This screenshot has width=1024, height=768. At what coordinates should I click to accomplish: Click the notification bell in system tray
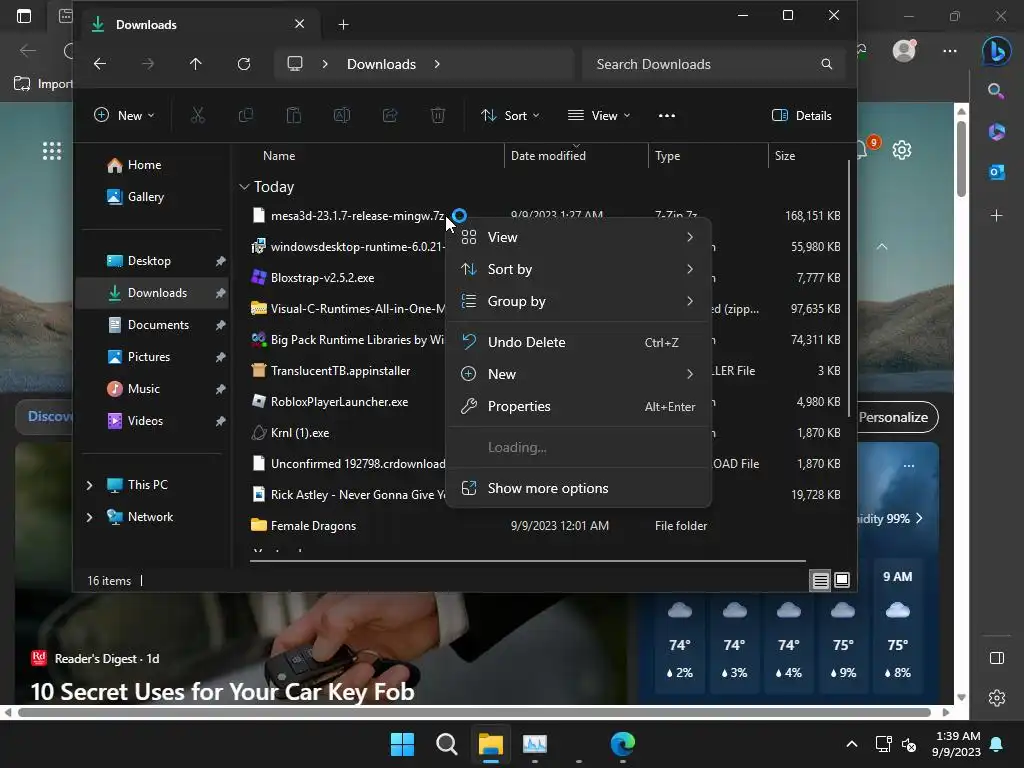pos(997,744)
